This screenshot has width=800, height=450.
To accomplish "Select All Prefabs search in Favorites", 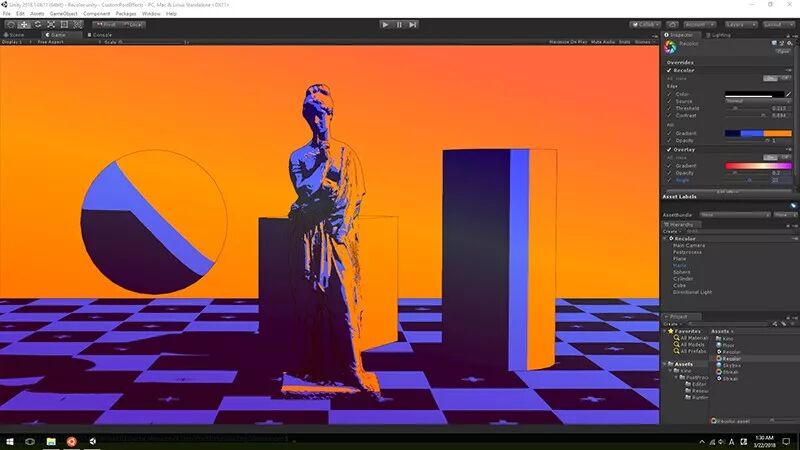I will pos(690,352).
